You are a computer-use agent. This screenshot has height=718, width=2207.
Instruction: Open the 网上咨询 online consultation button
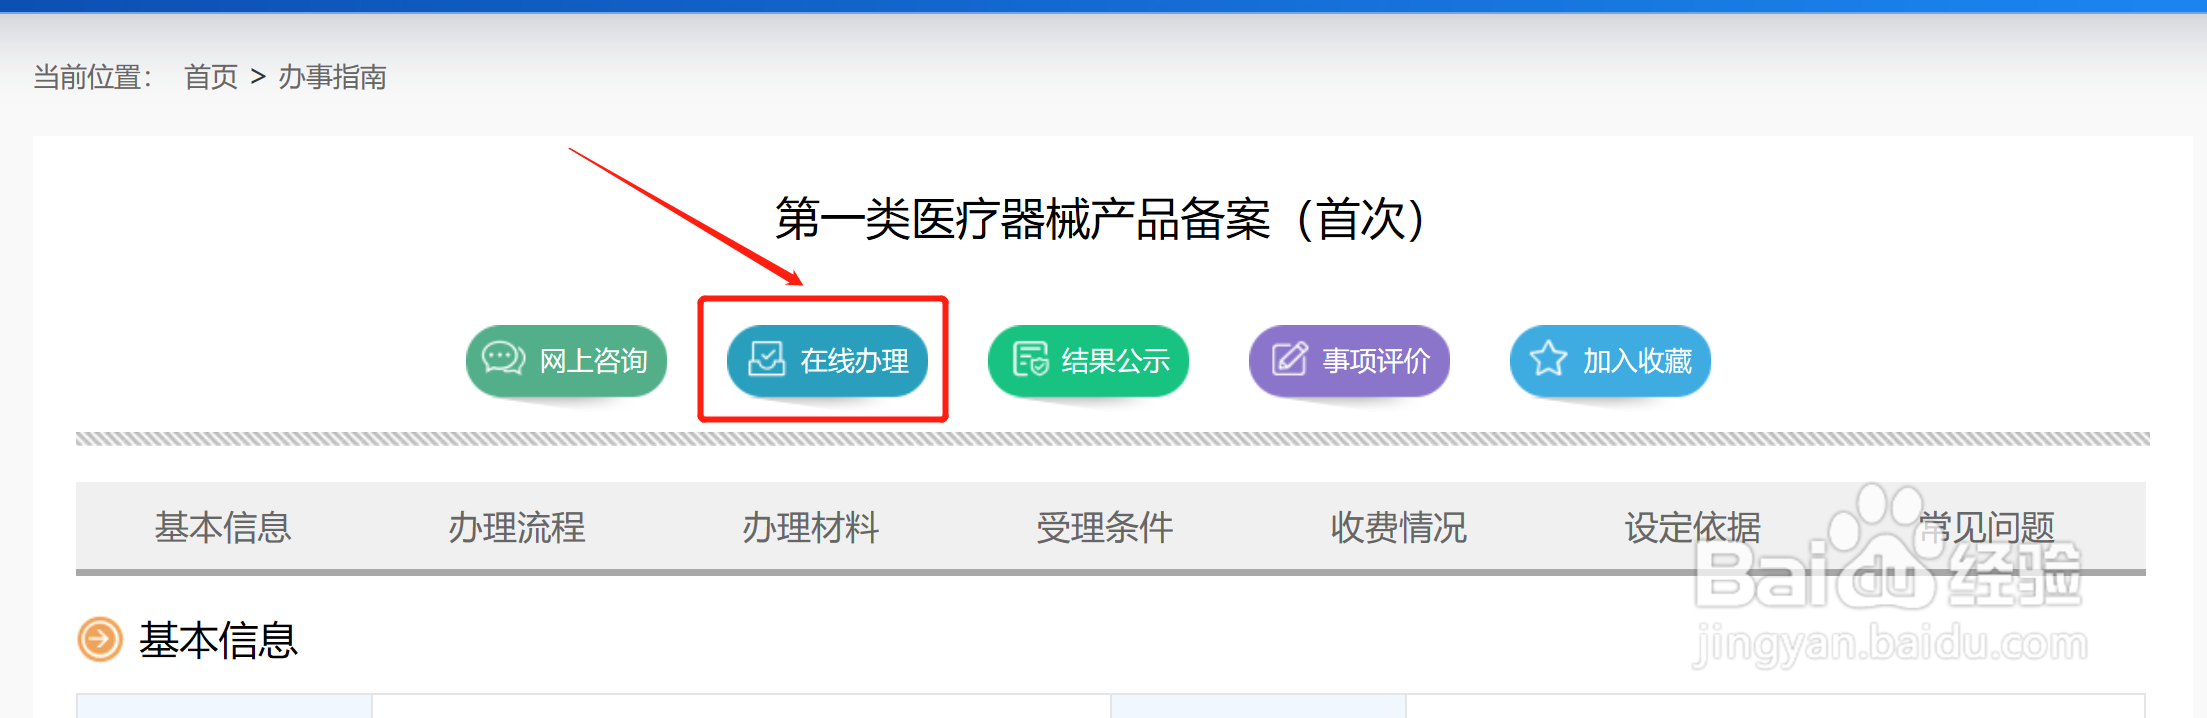(x=566, y=361)
